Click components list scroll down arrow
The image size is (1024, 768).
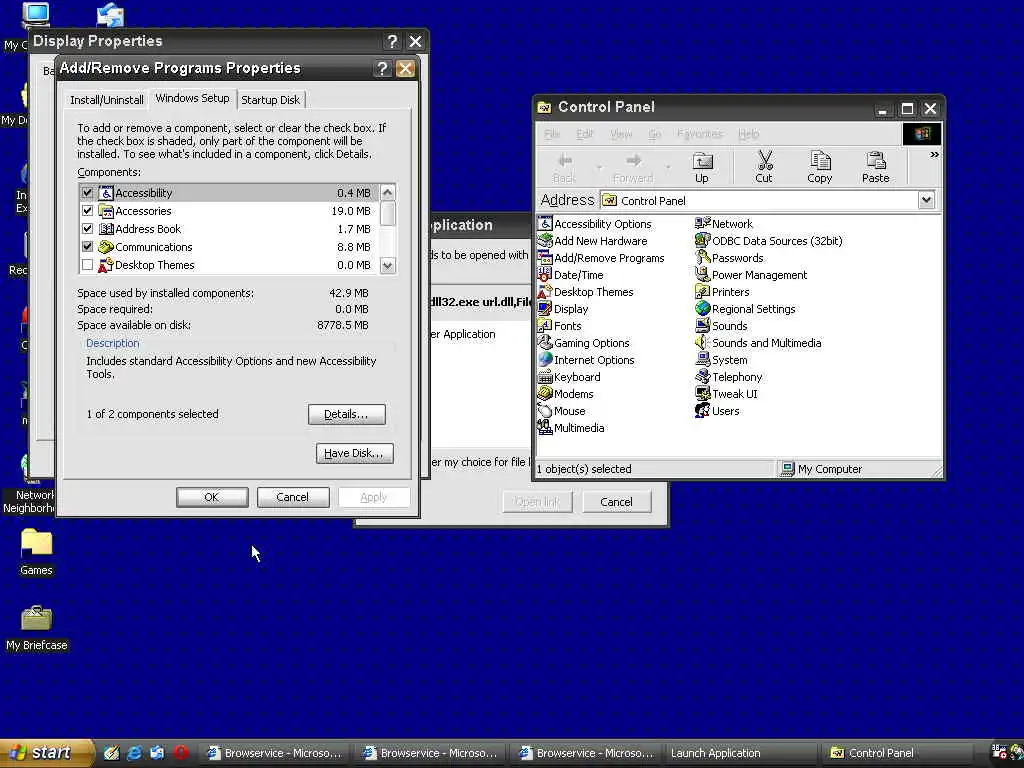coord(387,265)
